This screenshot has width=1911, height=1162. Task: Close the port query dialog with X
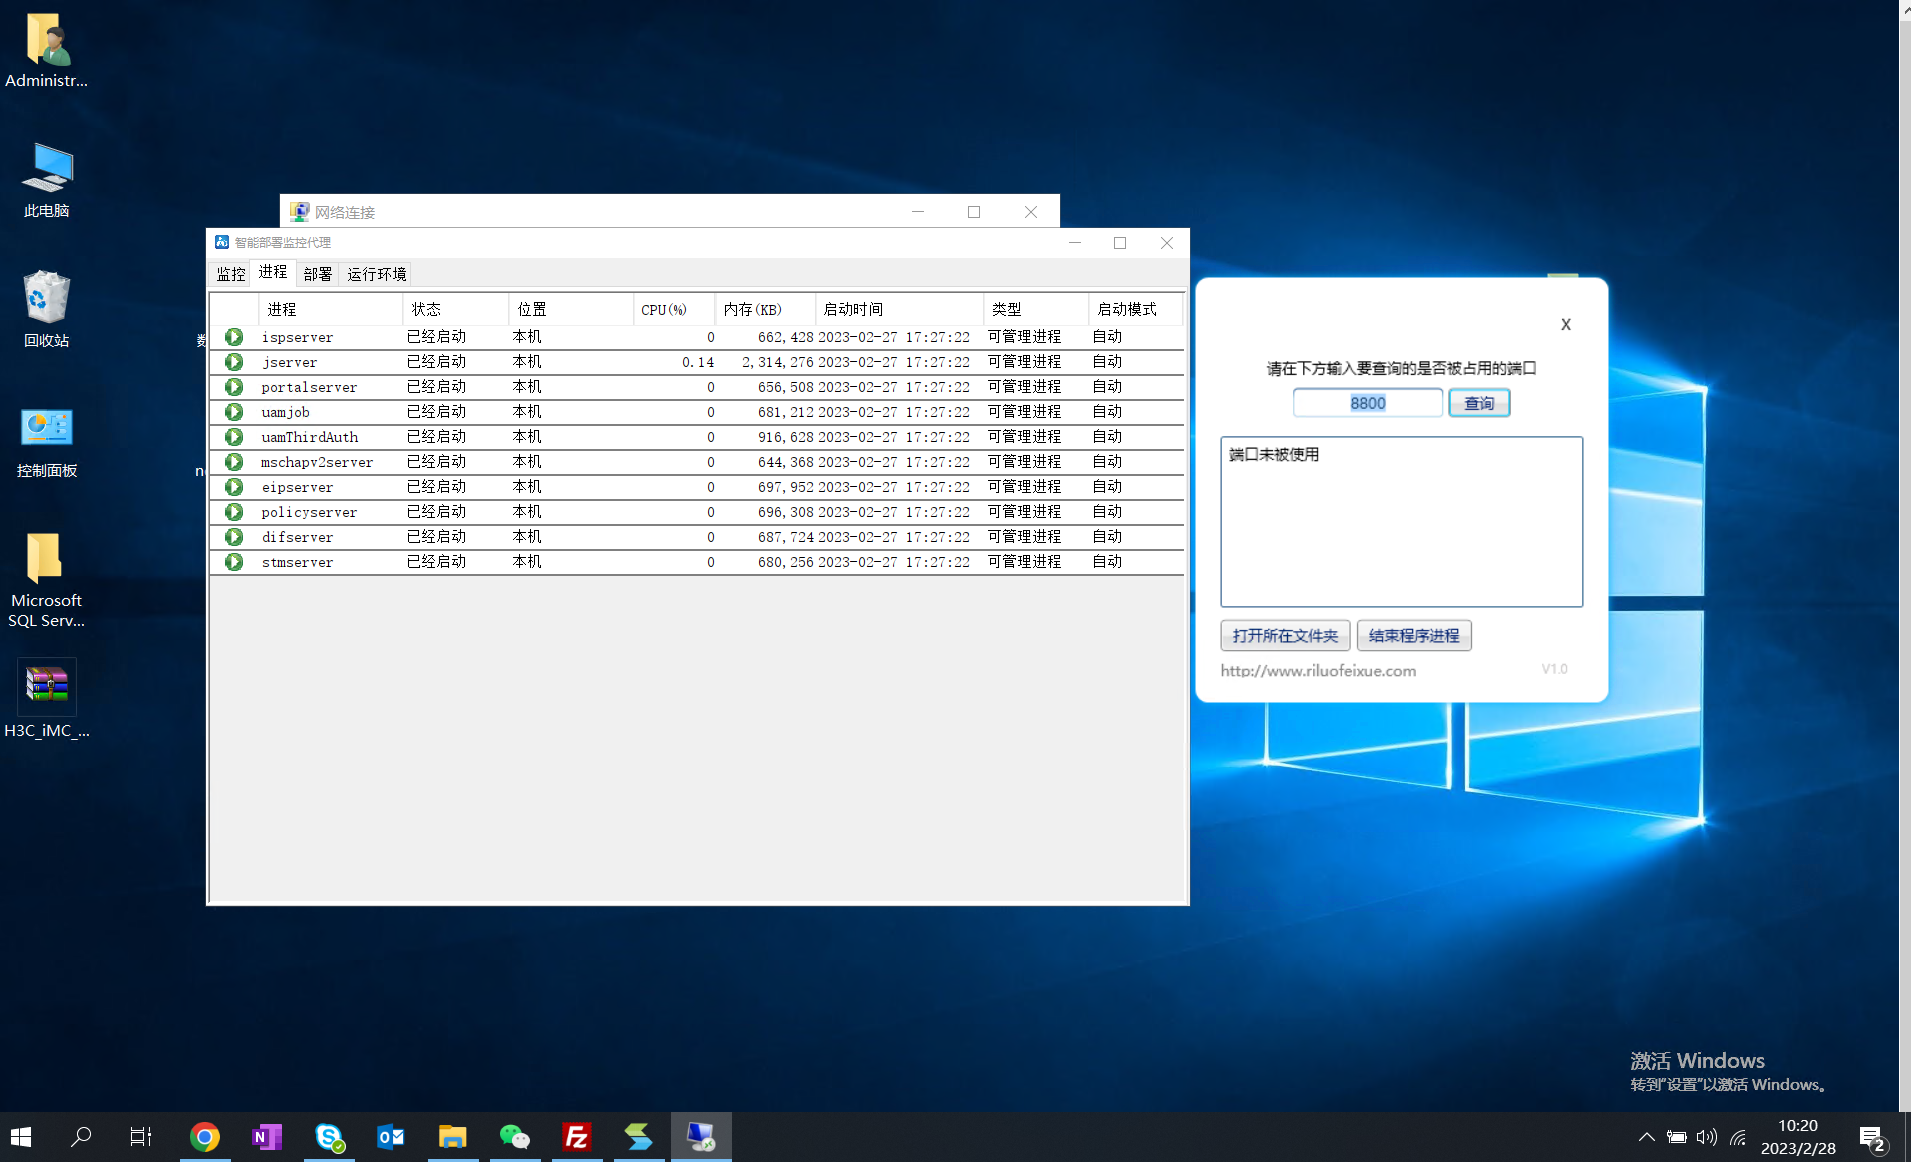tap(1566, 325)
